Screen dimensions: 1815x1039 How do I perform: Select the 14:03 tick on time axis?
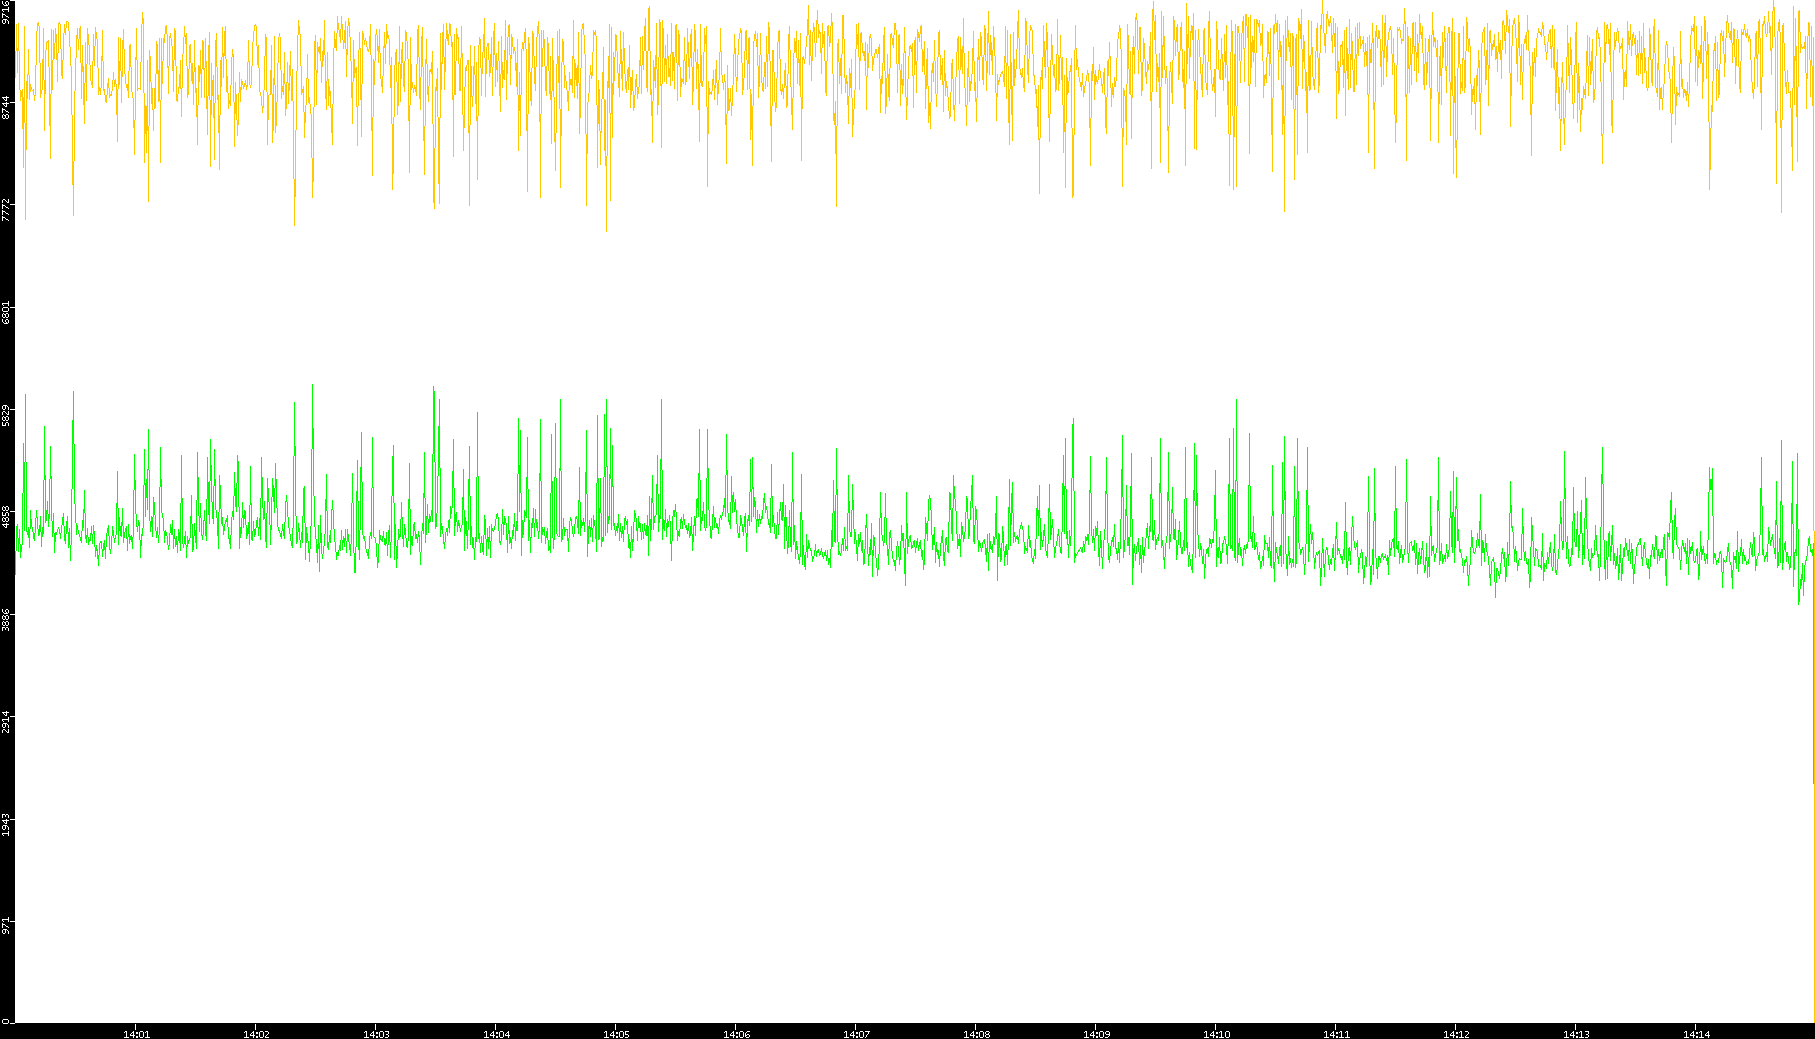[x=376, y=1033]
